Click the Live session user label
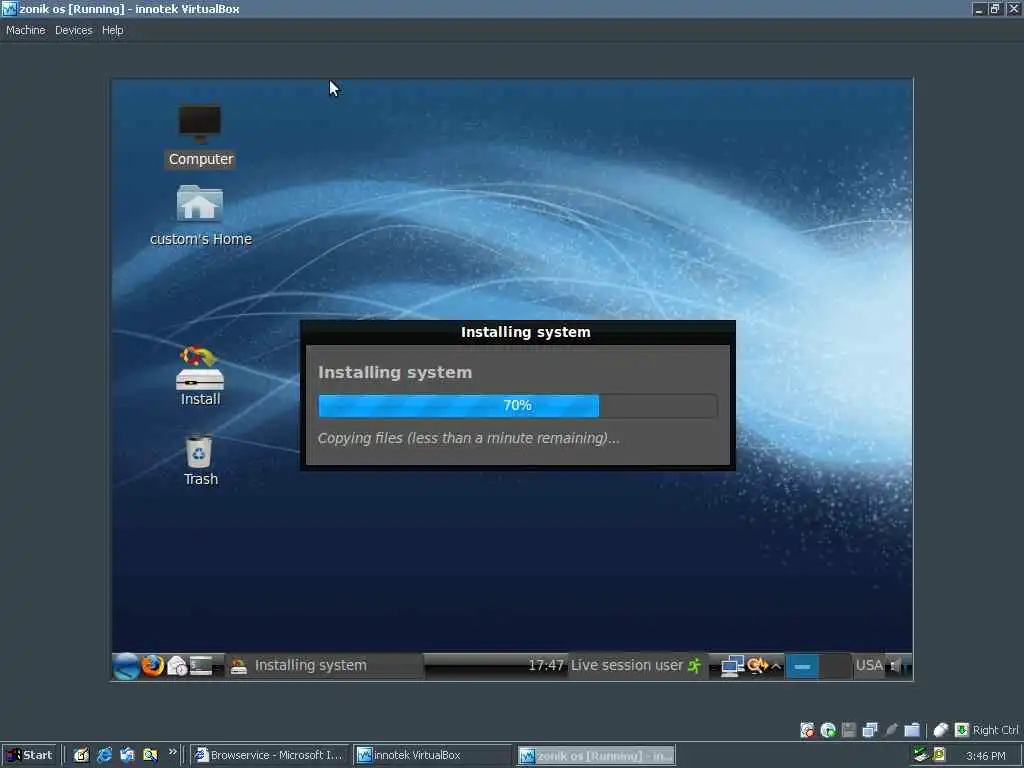This screenshot has height=768, width=1024. pyautogui.click(x=627, y=665)
